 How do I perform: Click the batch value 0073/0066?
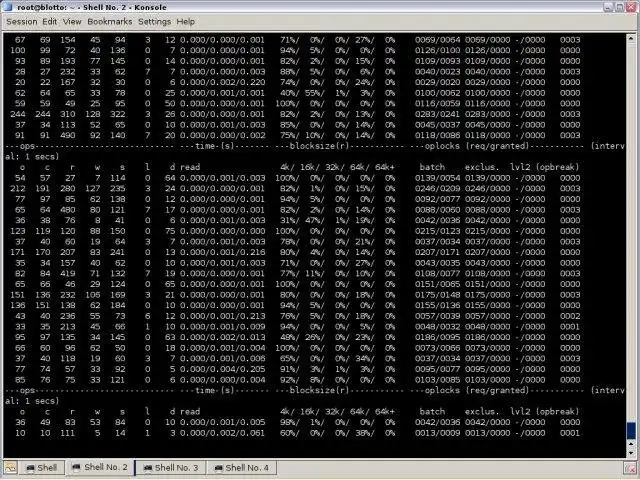tap(437, 348)
